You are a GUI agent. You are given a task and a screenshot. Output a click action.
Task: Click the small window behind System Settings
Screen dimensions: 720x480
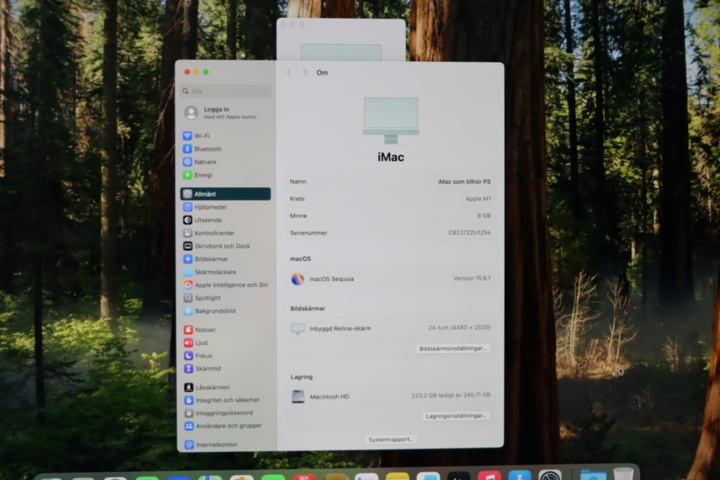click(x=341, y=40)
